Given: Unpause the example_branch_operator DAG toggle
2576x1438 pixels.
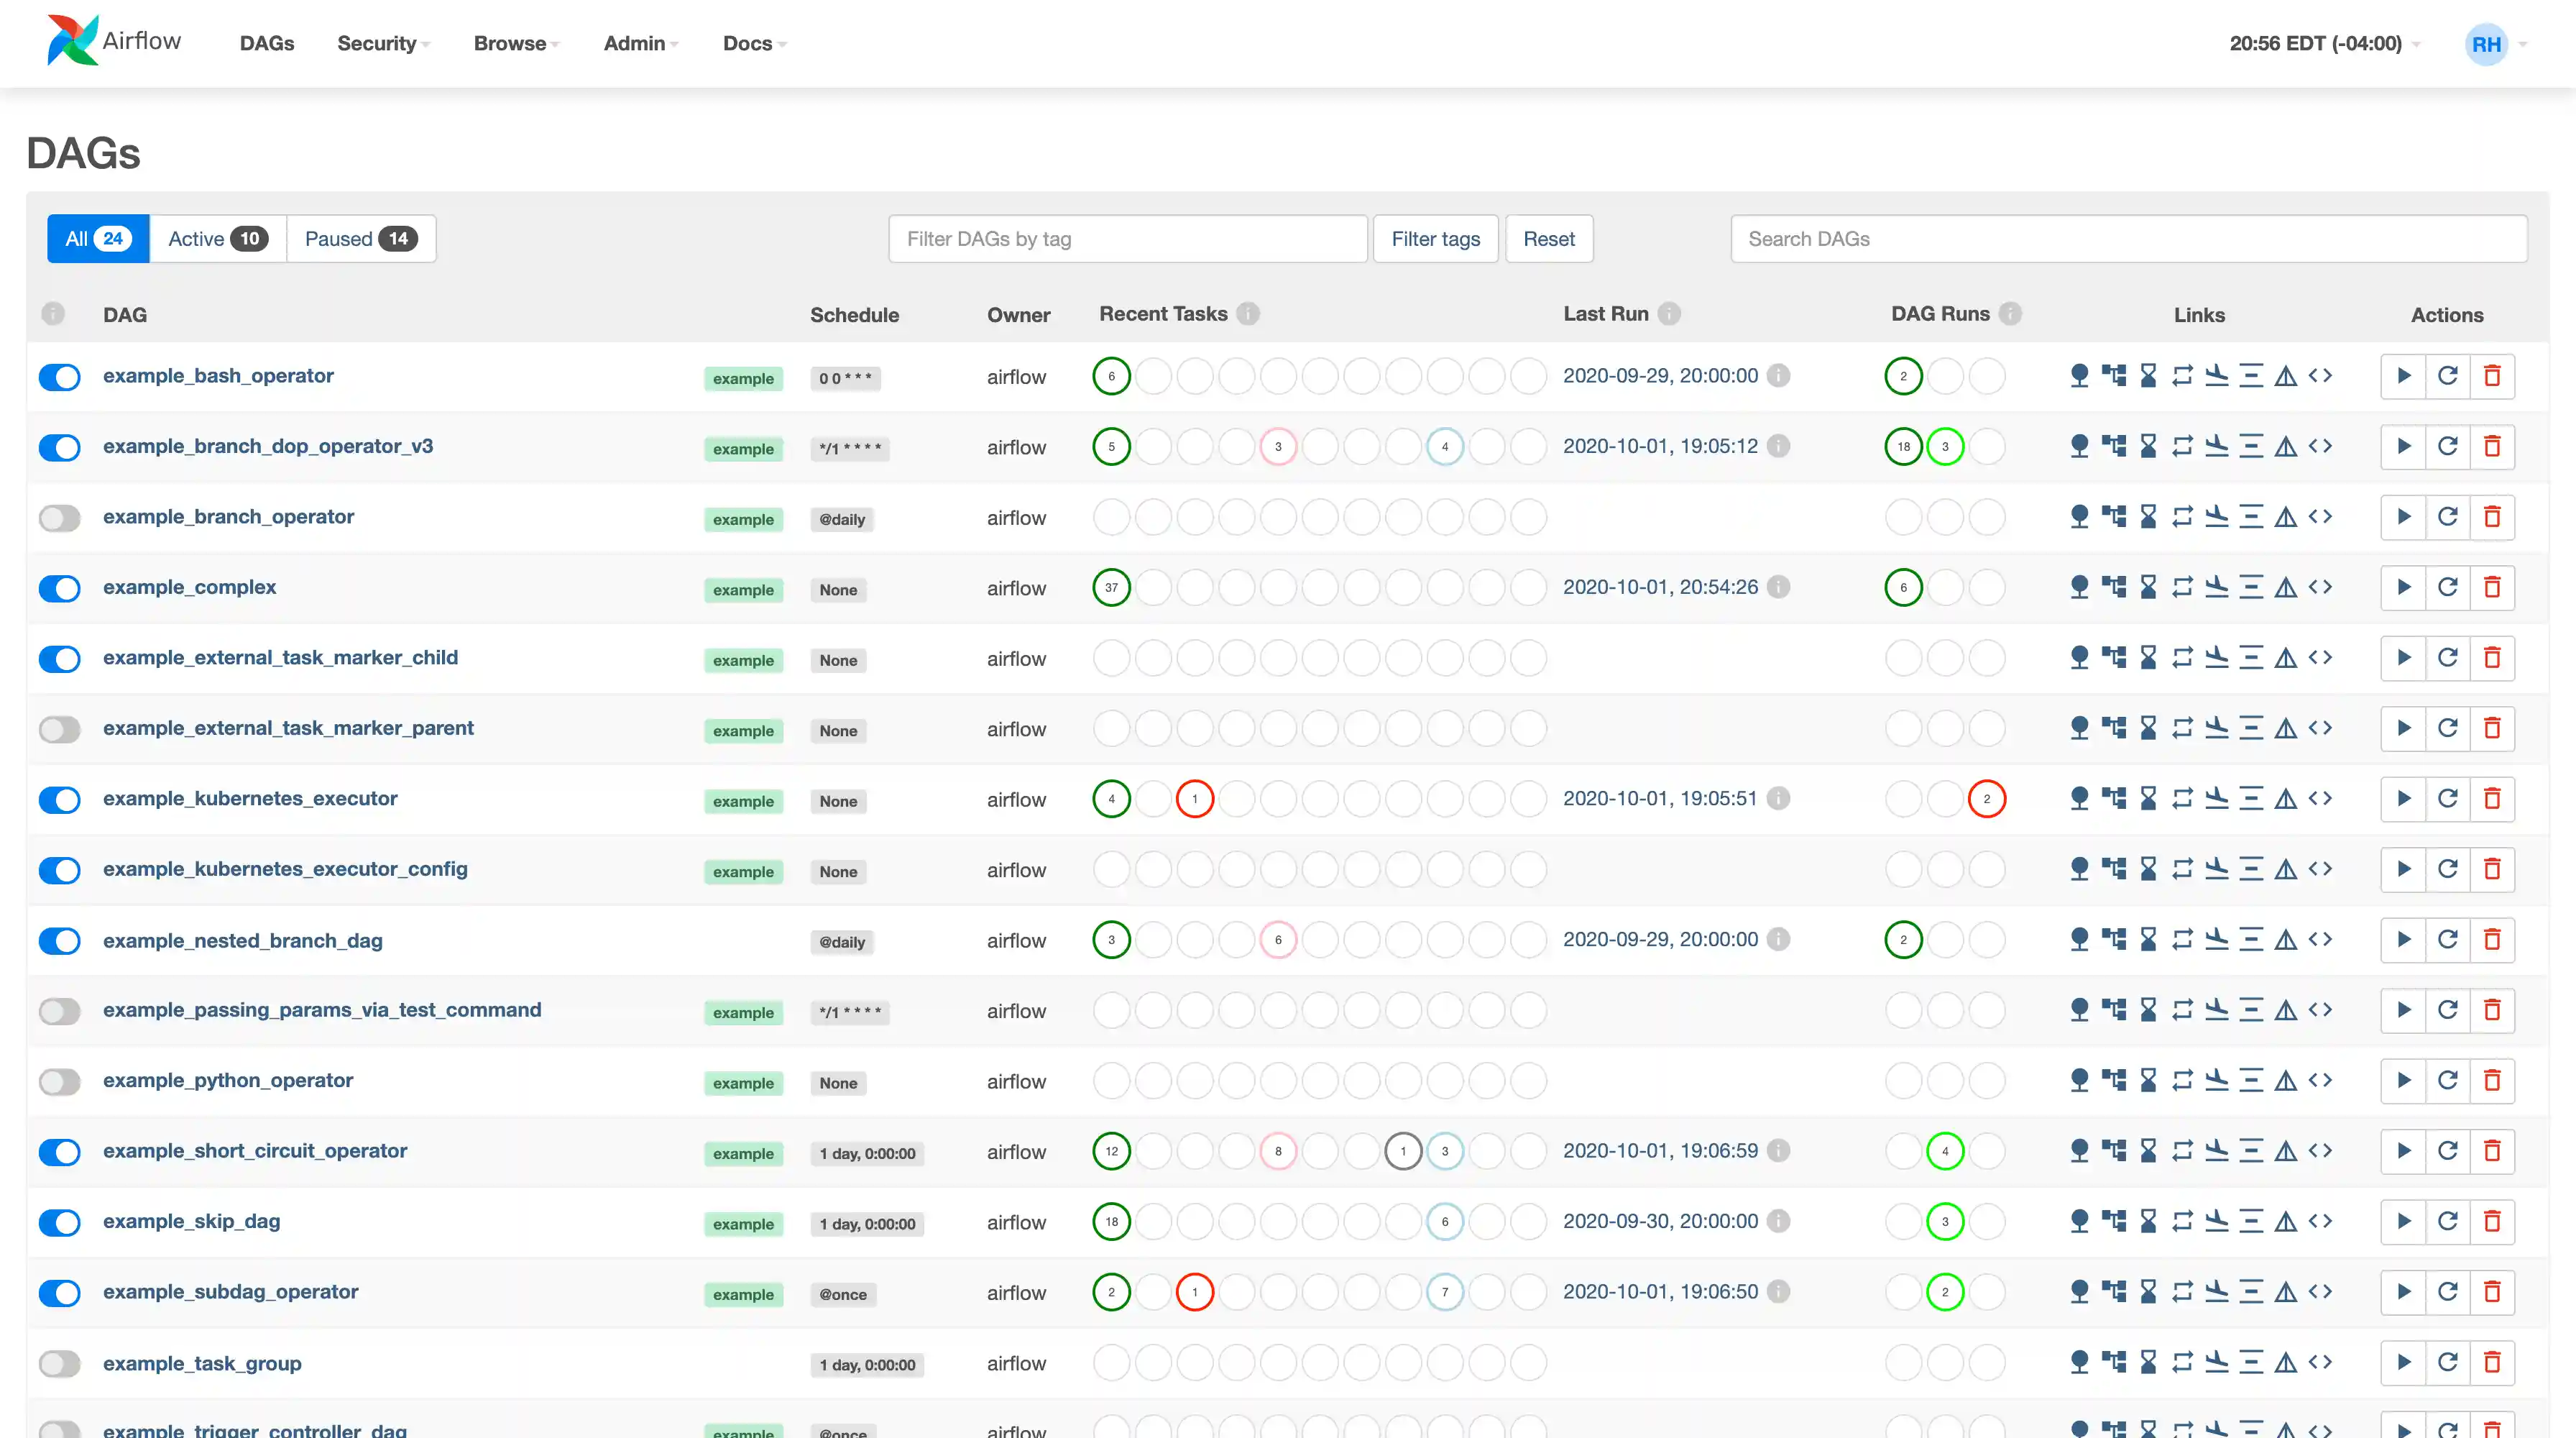Looking at the screenshot, I should [x=60, y=518].
